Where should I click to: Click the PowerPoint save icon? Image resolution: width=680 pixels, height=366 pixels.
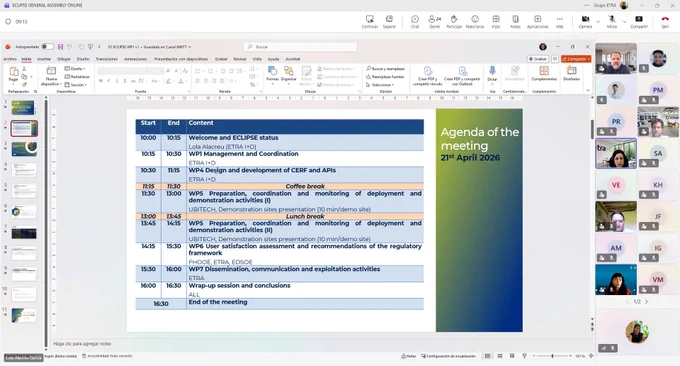pos(60,47)
